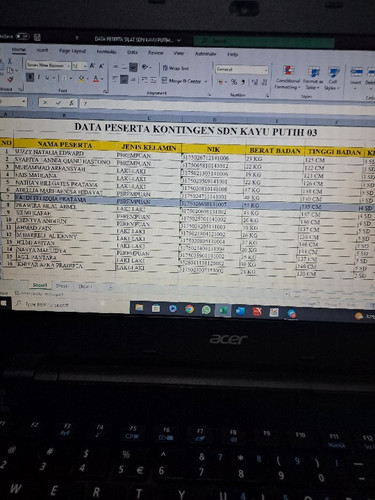This screenshot has width=375, height=500.
Task: Click the Insert cells button
Action: (x=356, y=77)
